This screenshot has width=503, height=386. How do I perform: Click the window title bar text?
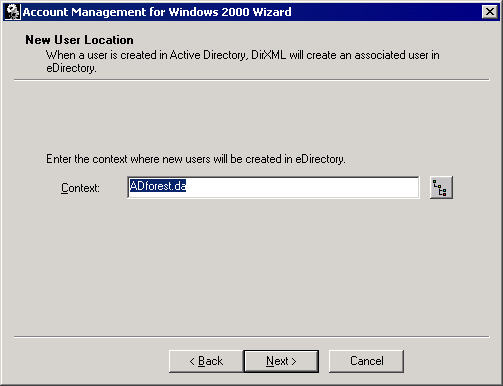click(x=157, y=12)
